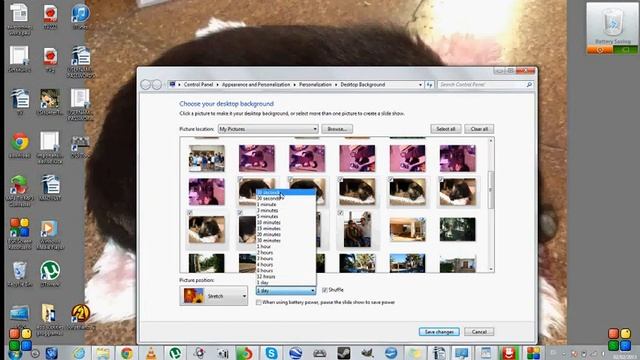Image resolution: width=640 pixels, height=360 pixels.
Task: Click the search magnifier icon
Action: [529, 84]
